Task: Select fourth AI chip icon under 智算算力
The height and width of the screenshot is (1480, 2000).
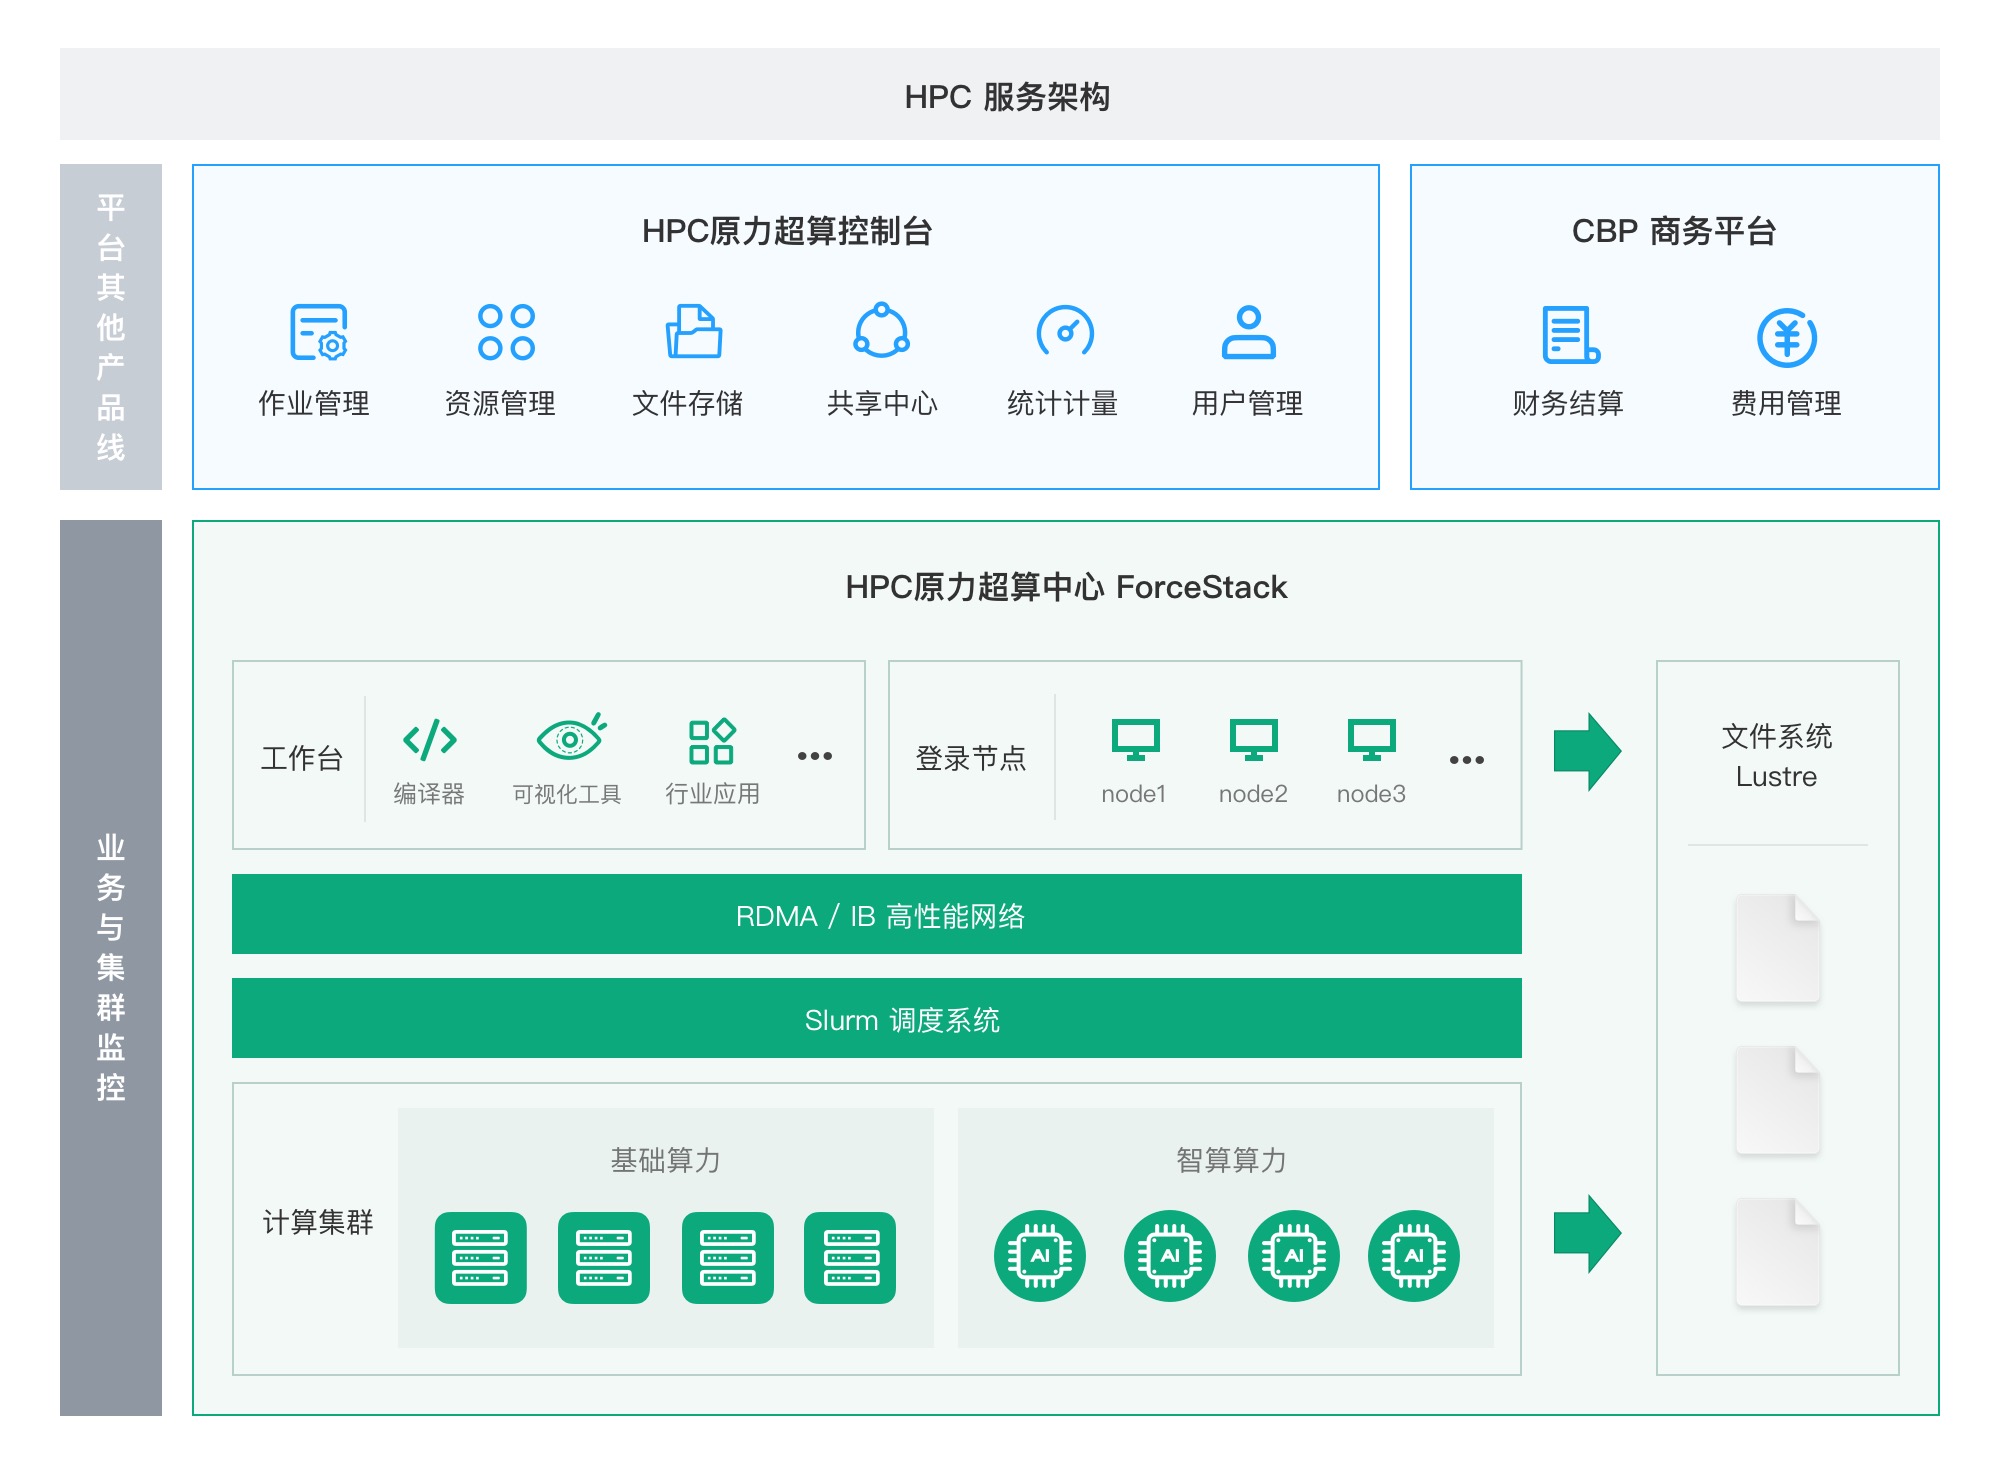Action: pyautogui.click(x=1414, y=1256)
